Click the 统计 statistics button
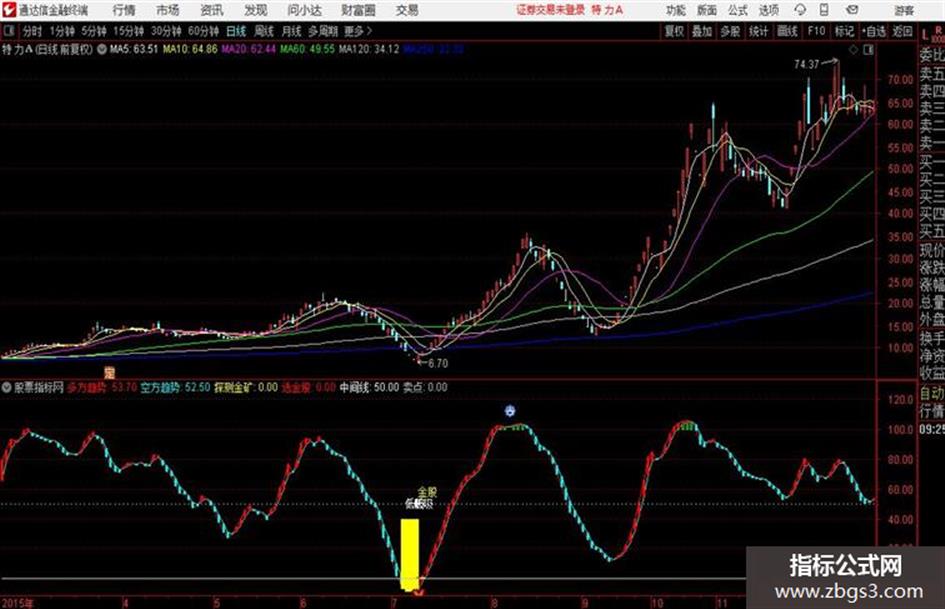 pos(759,31)
